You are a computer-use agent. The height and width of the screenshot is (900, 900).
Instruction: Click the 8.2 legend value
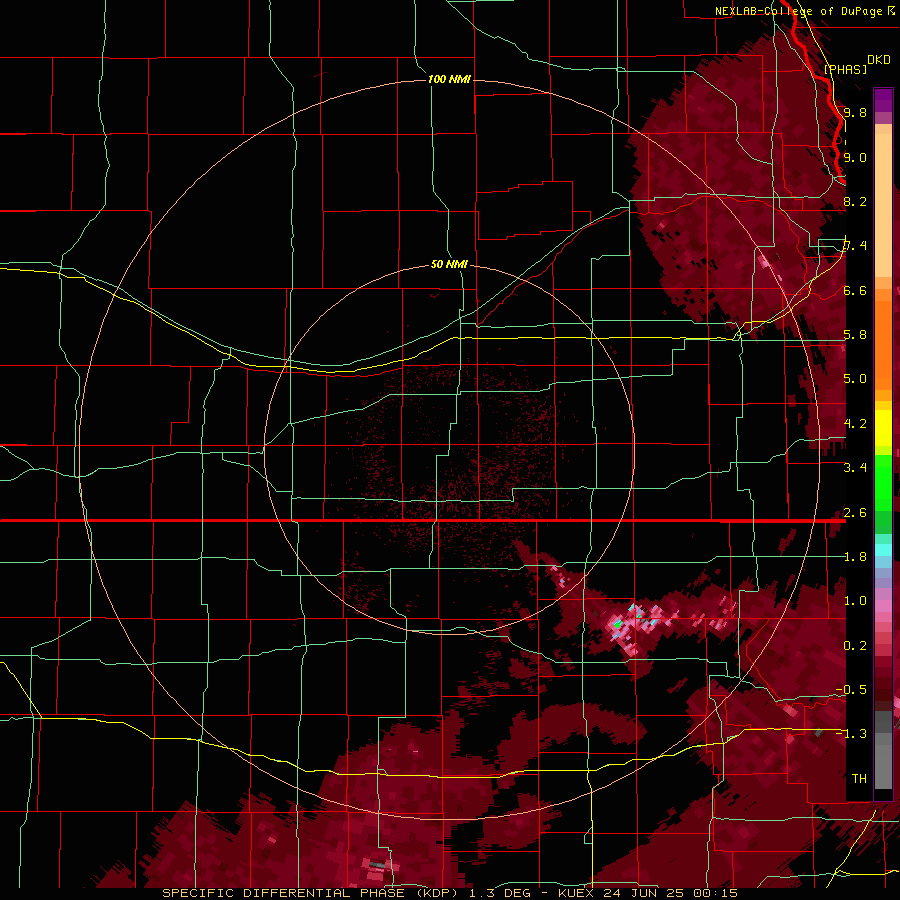855,201
